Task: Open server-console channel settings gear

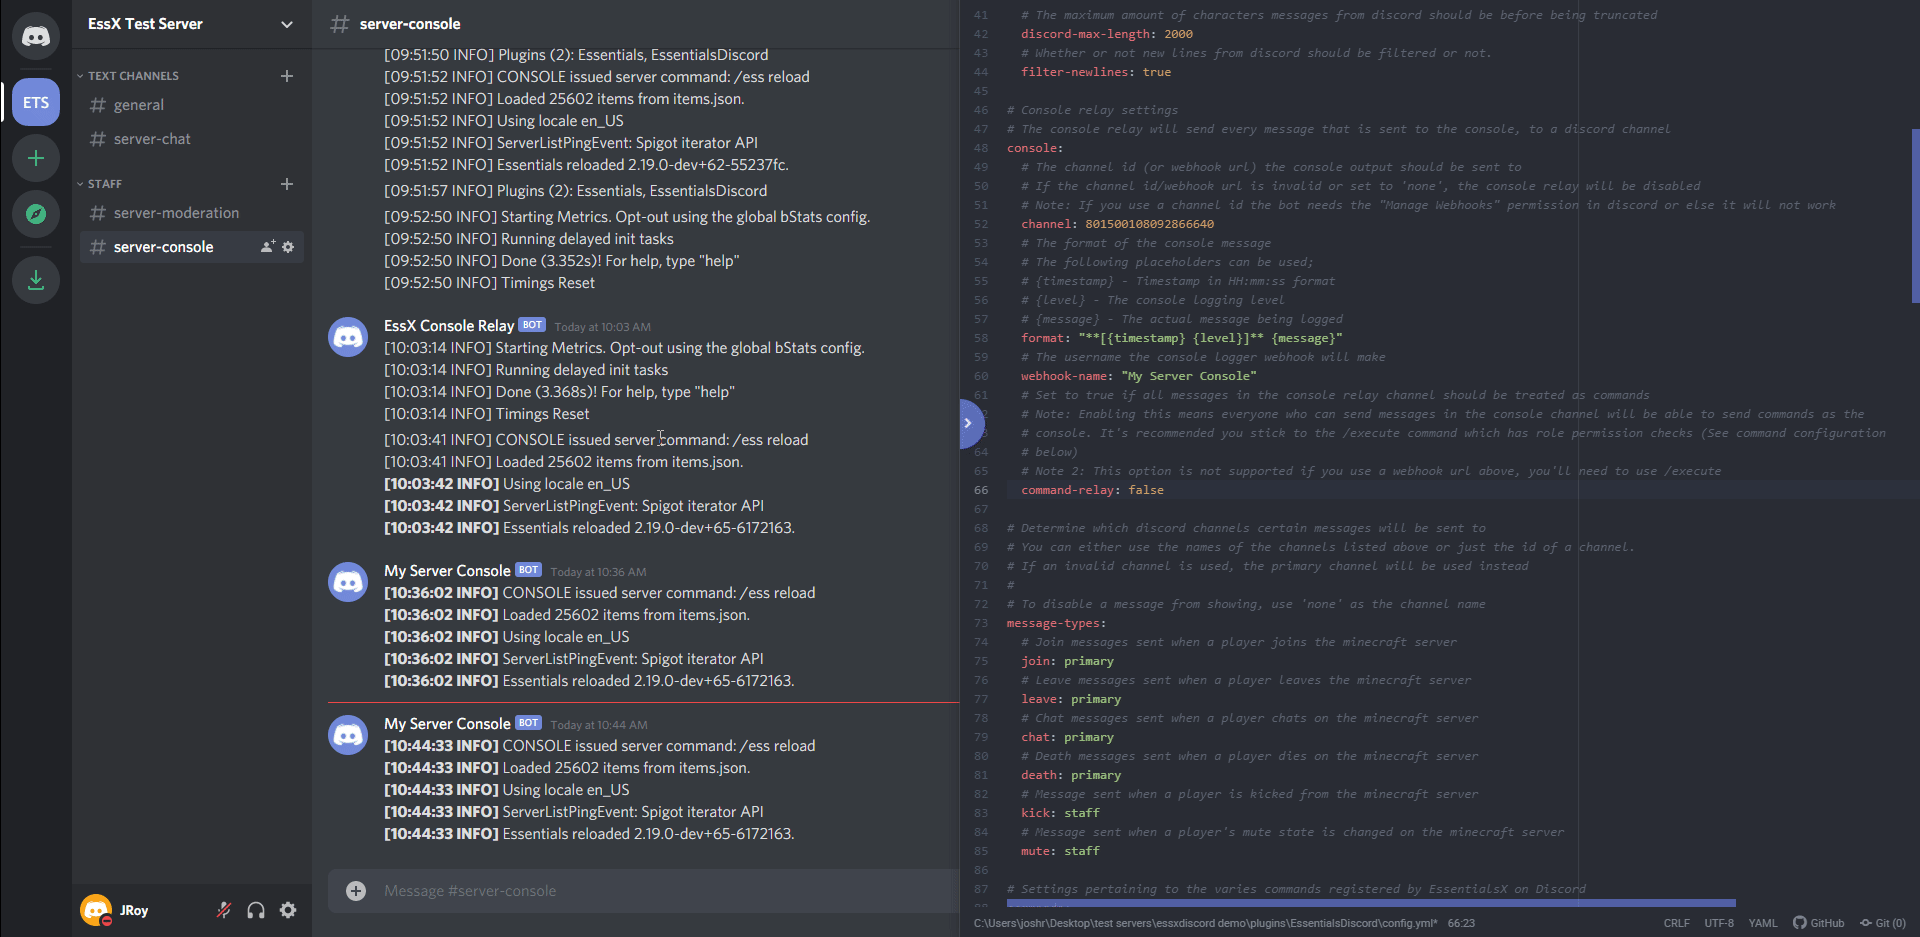Action: (x=288, y=246)
